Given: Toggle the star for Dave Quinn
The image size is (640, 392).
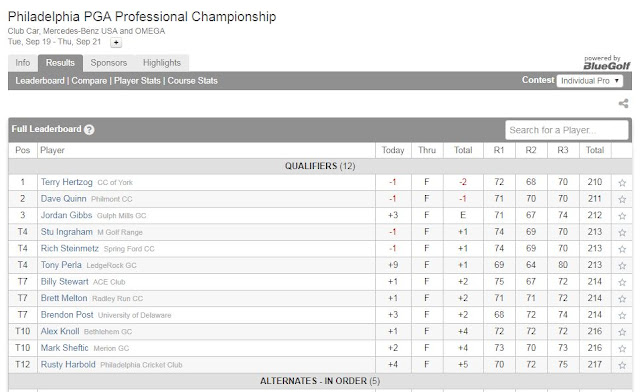Looking at the screenshot, I should click(622, 199).
